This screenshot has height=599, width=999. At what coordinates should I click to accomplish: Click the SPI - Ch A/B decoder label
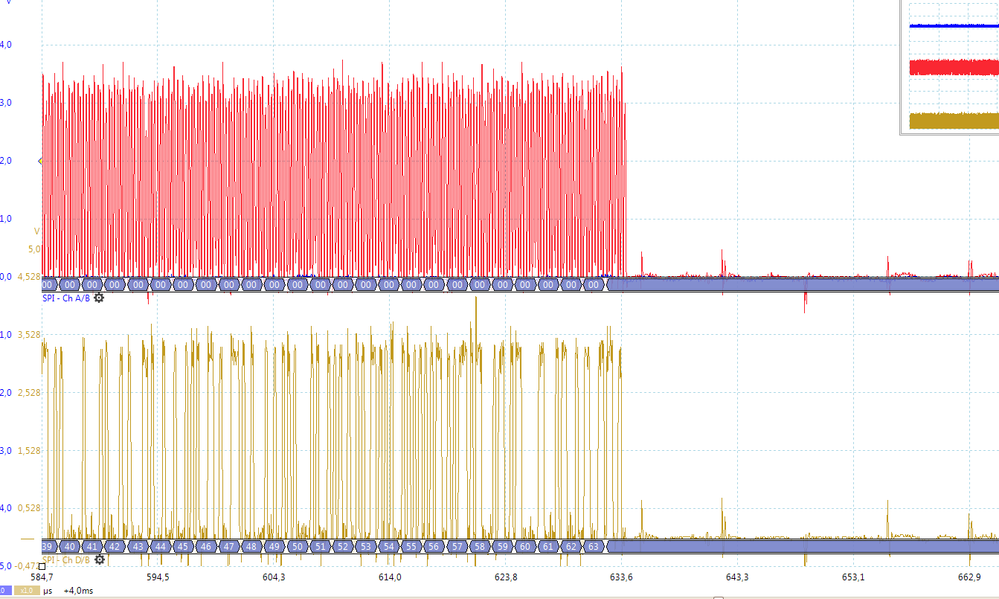66,298
